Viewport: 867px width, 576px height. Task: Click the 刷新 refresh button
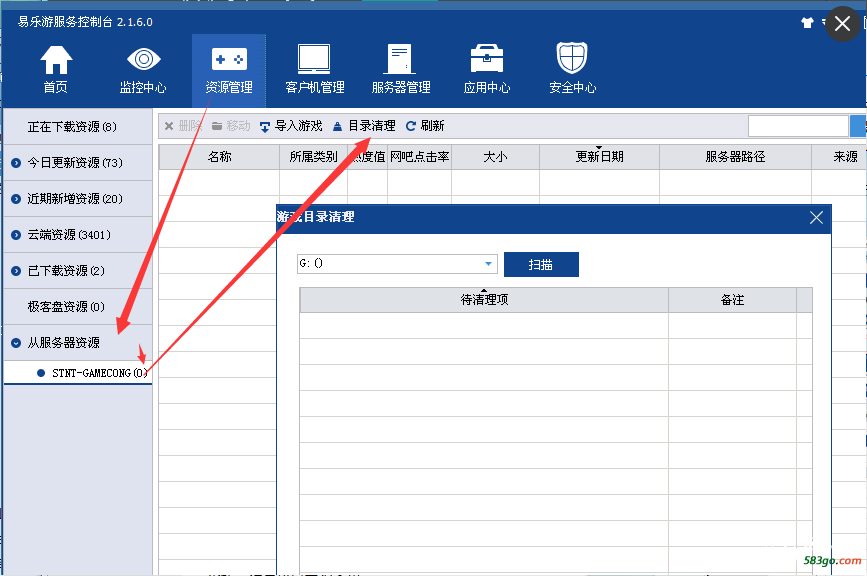tap(425, 126)
